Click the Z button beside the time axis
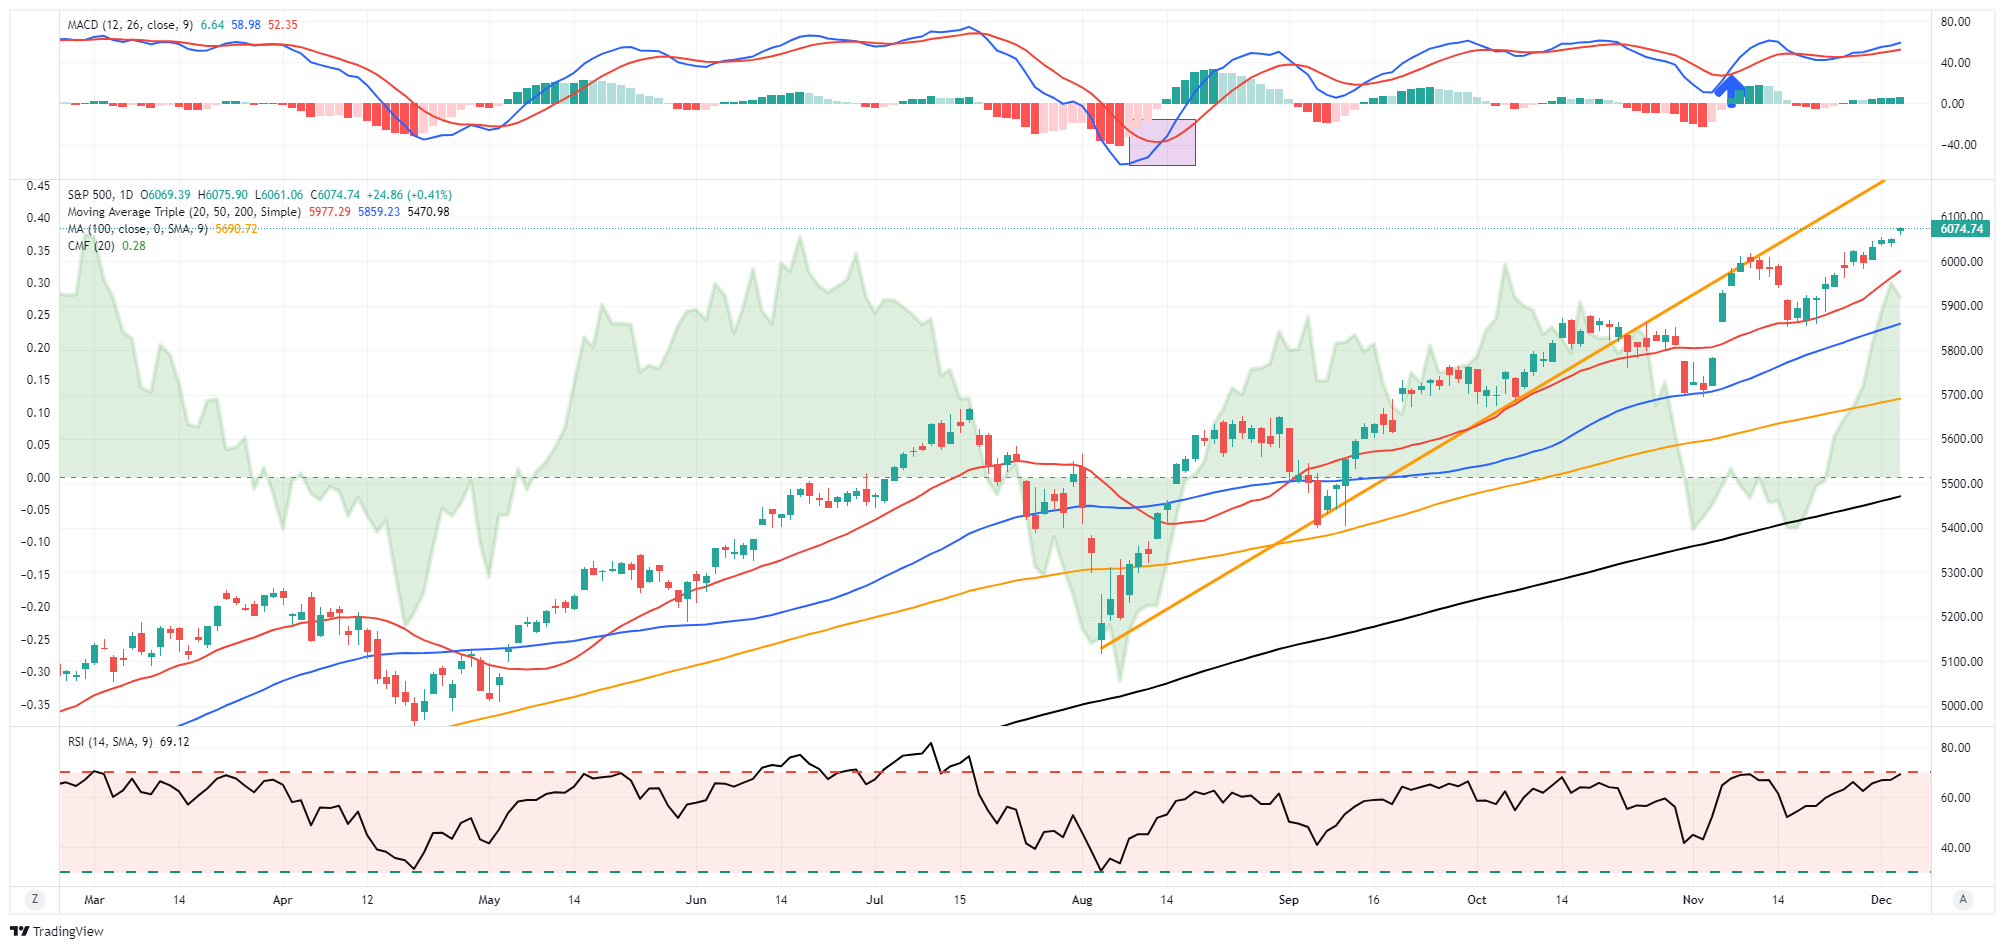The image size is (2005, 949). tap(35, 899)
